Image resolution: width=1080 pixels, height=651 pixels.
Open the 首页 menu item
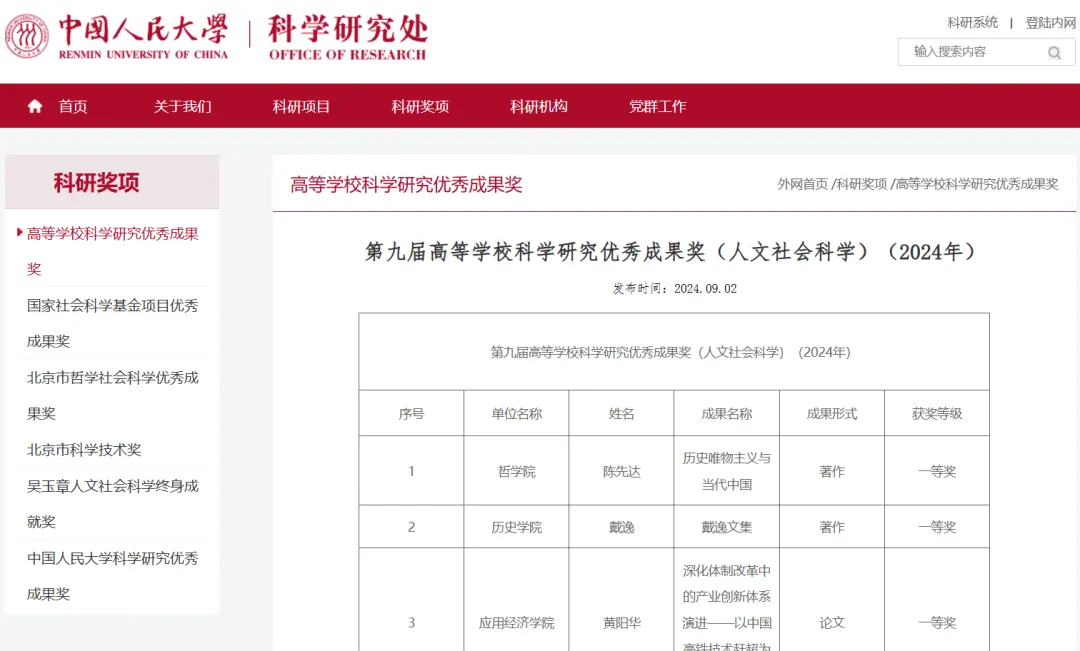point(73,106)
